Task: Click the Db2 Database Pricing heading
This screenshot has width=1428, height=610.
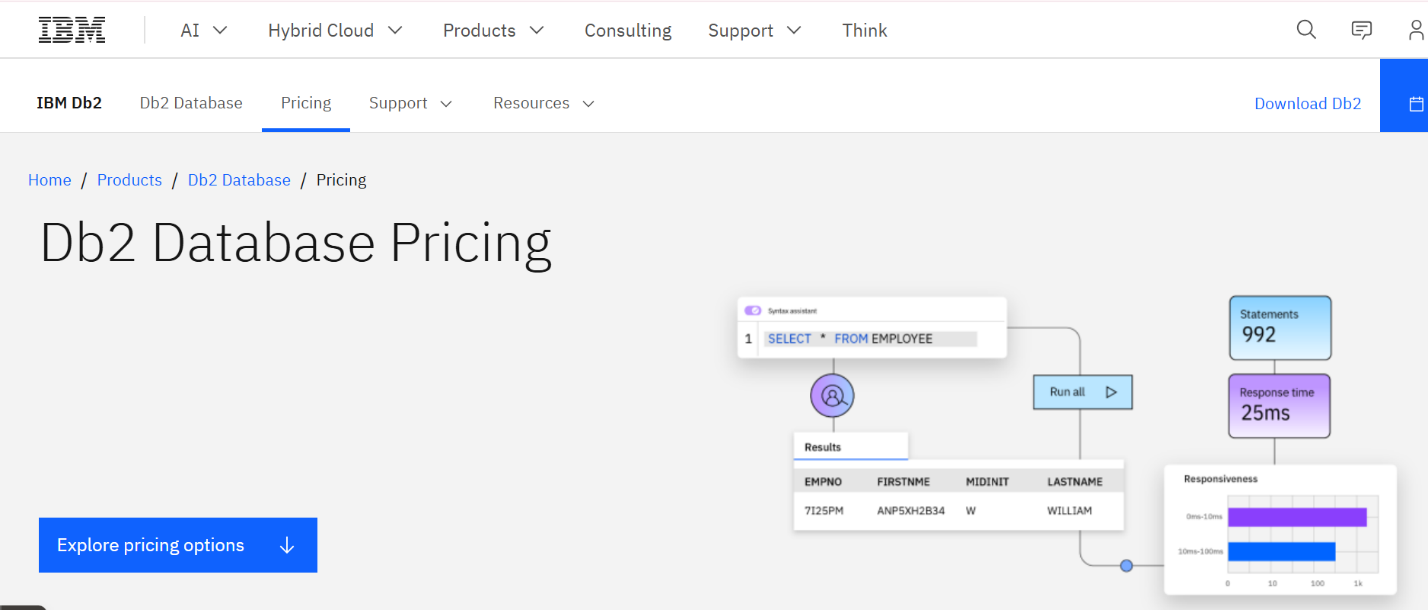Action: [x=296, y=244]
